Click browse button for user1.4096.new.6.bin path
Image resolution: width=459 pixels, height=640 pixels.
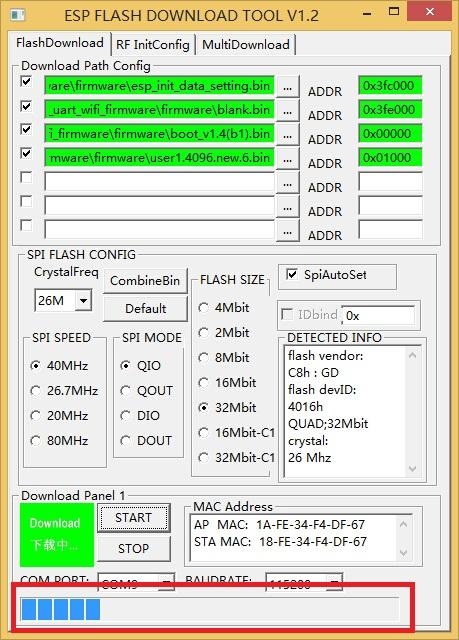[288, 159]
